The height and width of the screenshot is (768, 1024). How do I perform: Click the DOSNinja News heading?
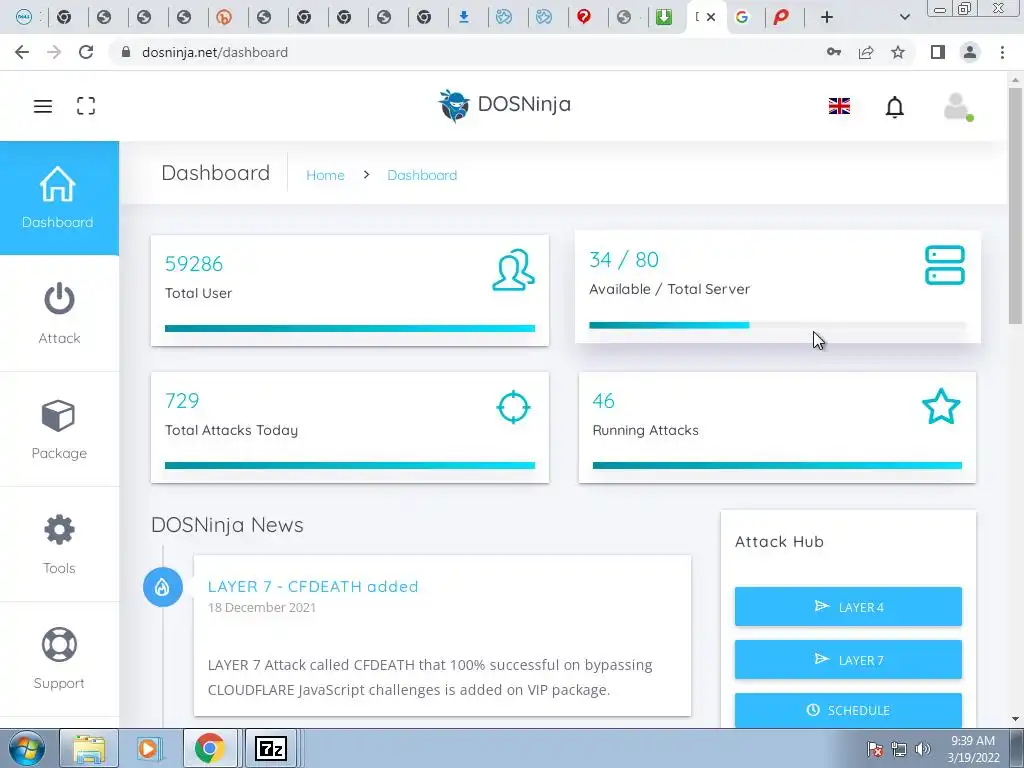pos(227,525)
